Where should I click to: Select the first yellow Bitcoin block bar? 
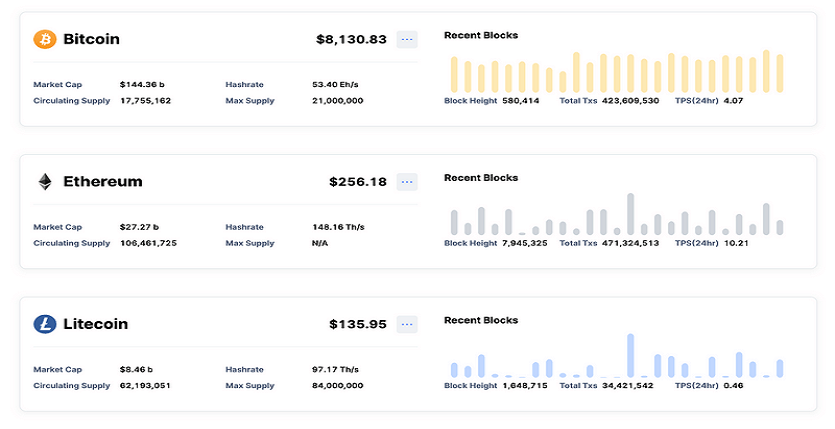tap(454, 75)
